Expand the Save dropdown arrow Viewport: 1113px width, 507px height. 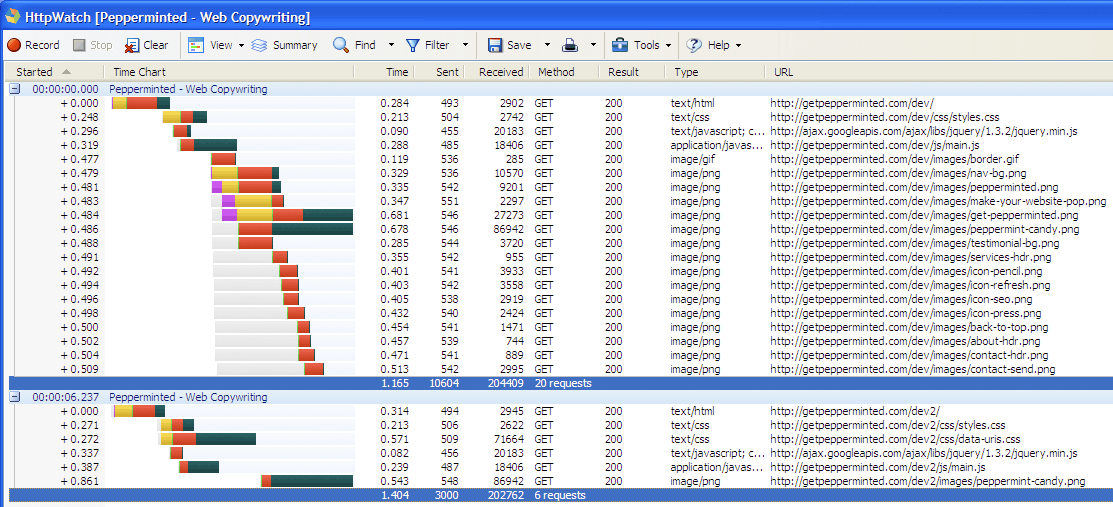547,45
